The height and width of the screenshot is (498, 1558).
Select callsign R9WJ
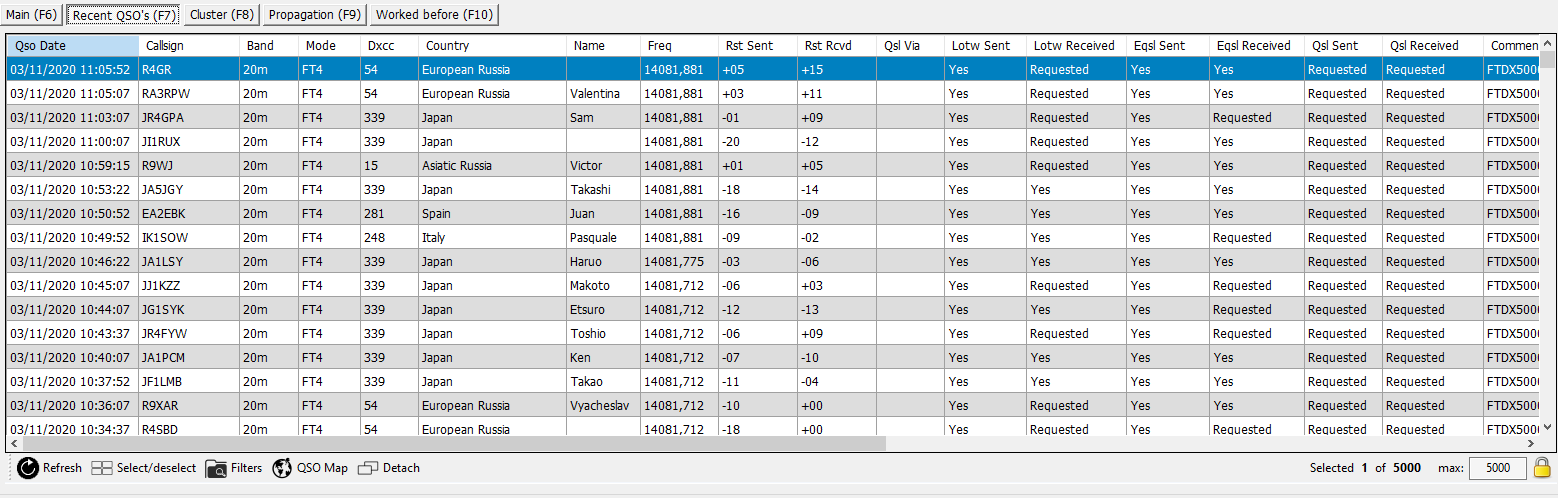point(159,166)
